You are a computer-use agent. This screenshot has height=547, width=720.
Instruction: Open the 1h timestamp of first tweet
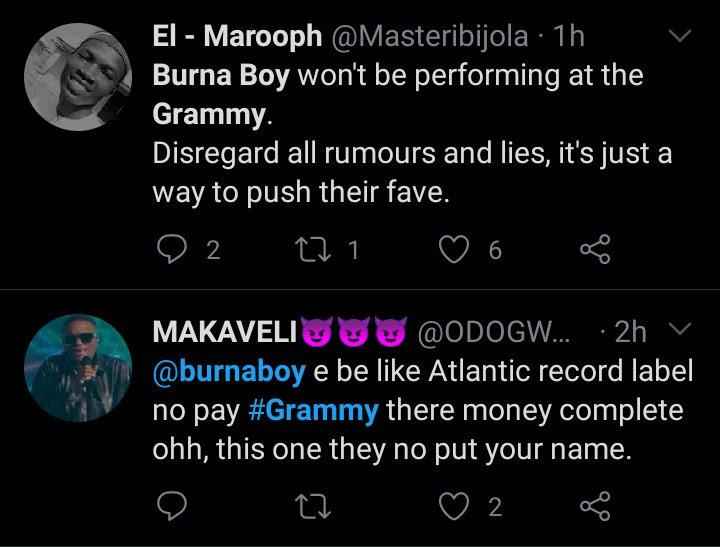coord(569,38)
